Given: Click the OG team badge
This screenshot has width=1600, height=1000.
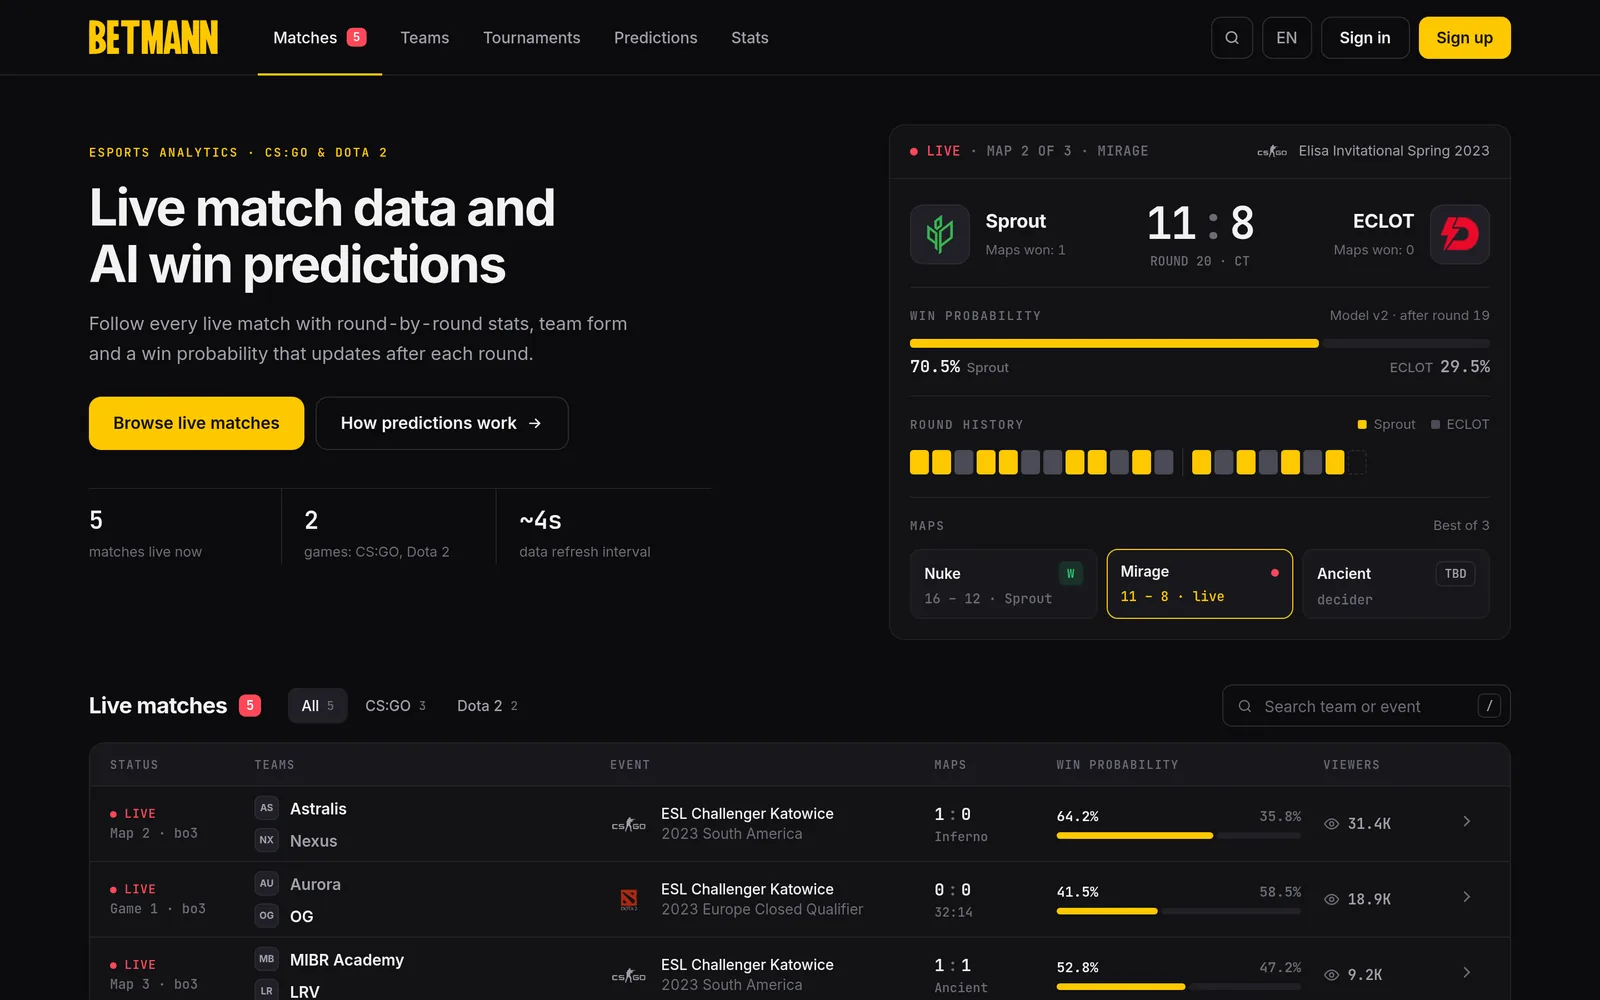Looking at the screenshot, I should pos(266,916).
